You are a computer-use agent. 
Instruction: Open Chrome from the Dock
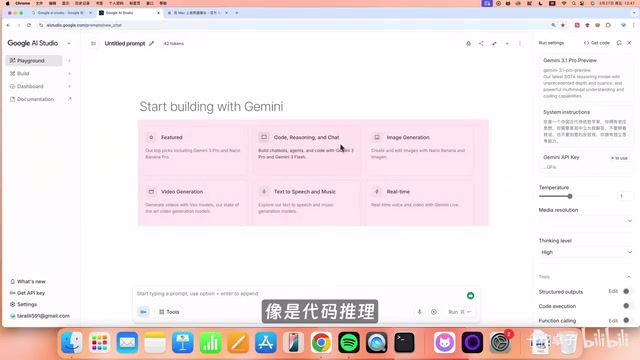coord(321,342)
